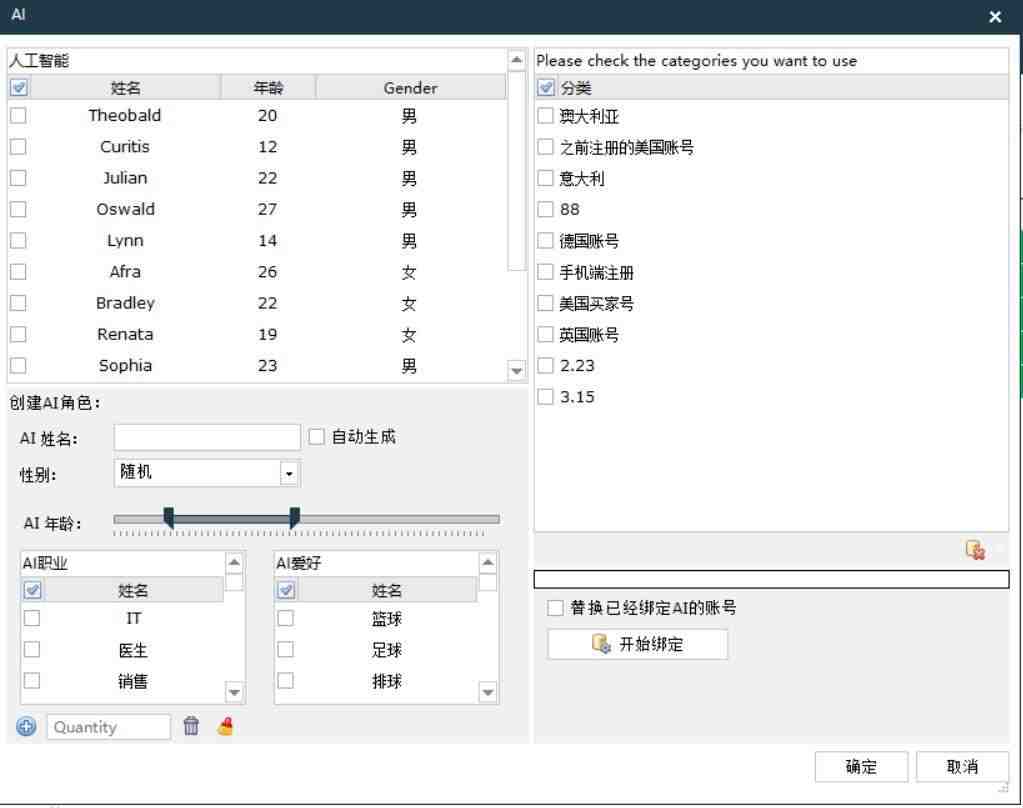
Task: Toggle select-all in AI职业 list header
Action: [x=32, y=590]
